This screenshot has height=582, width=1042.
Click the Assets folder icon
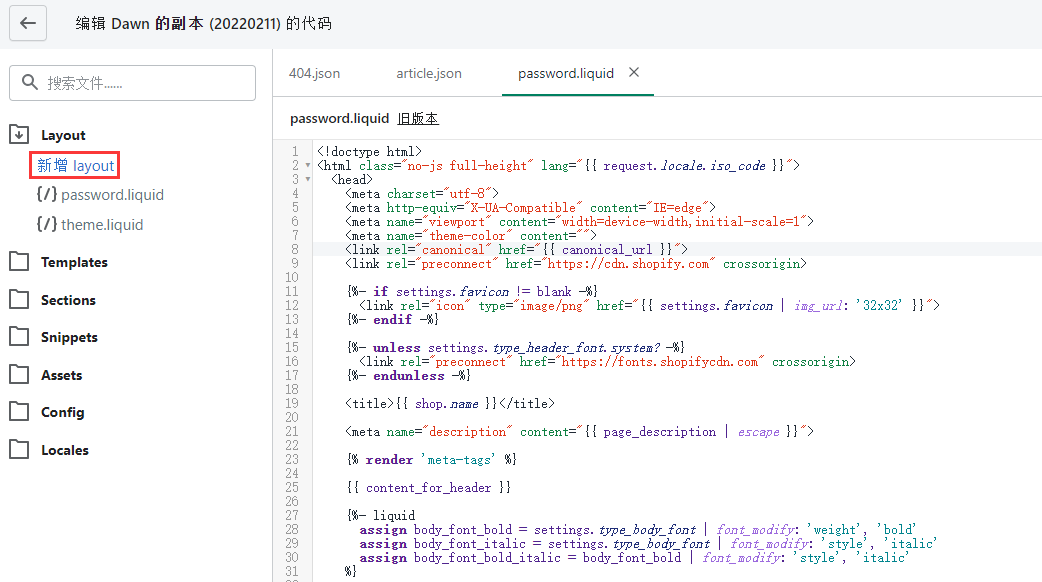click(x=19, y=375)
